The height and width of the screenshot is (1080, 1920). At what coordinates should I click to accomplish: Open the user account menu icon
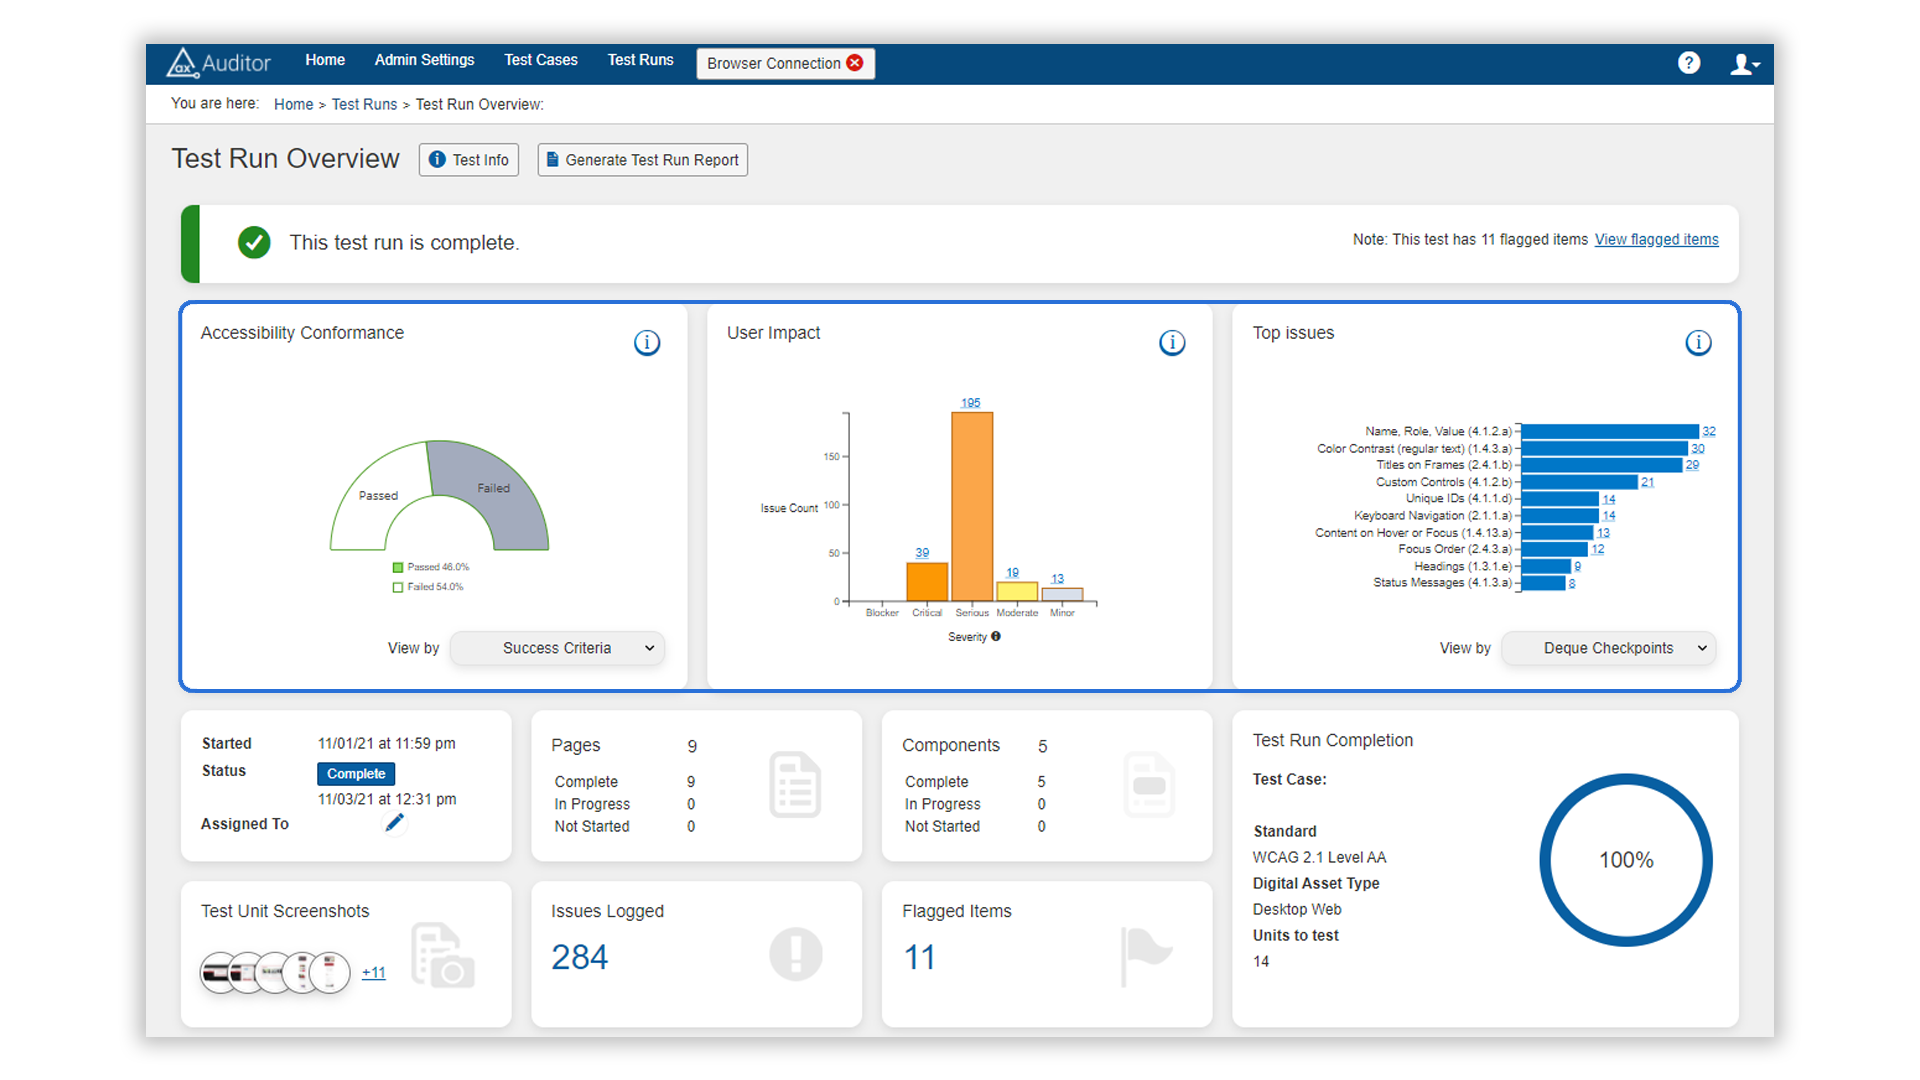[x=1745, y=64]
